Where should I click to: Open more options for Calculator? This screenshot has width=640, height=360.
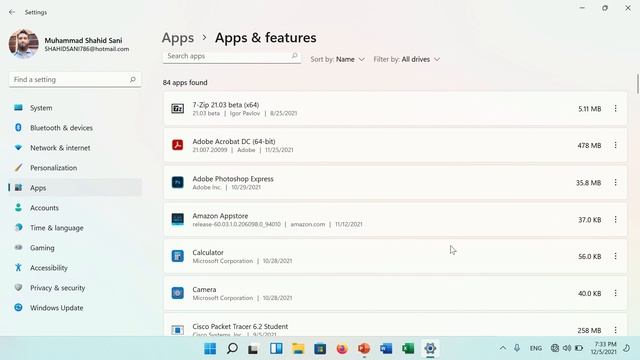615,256
